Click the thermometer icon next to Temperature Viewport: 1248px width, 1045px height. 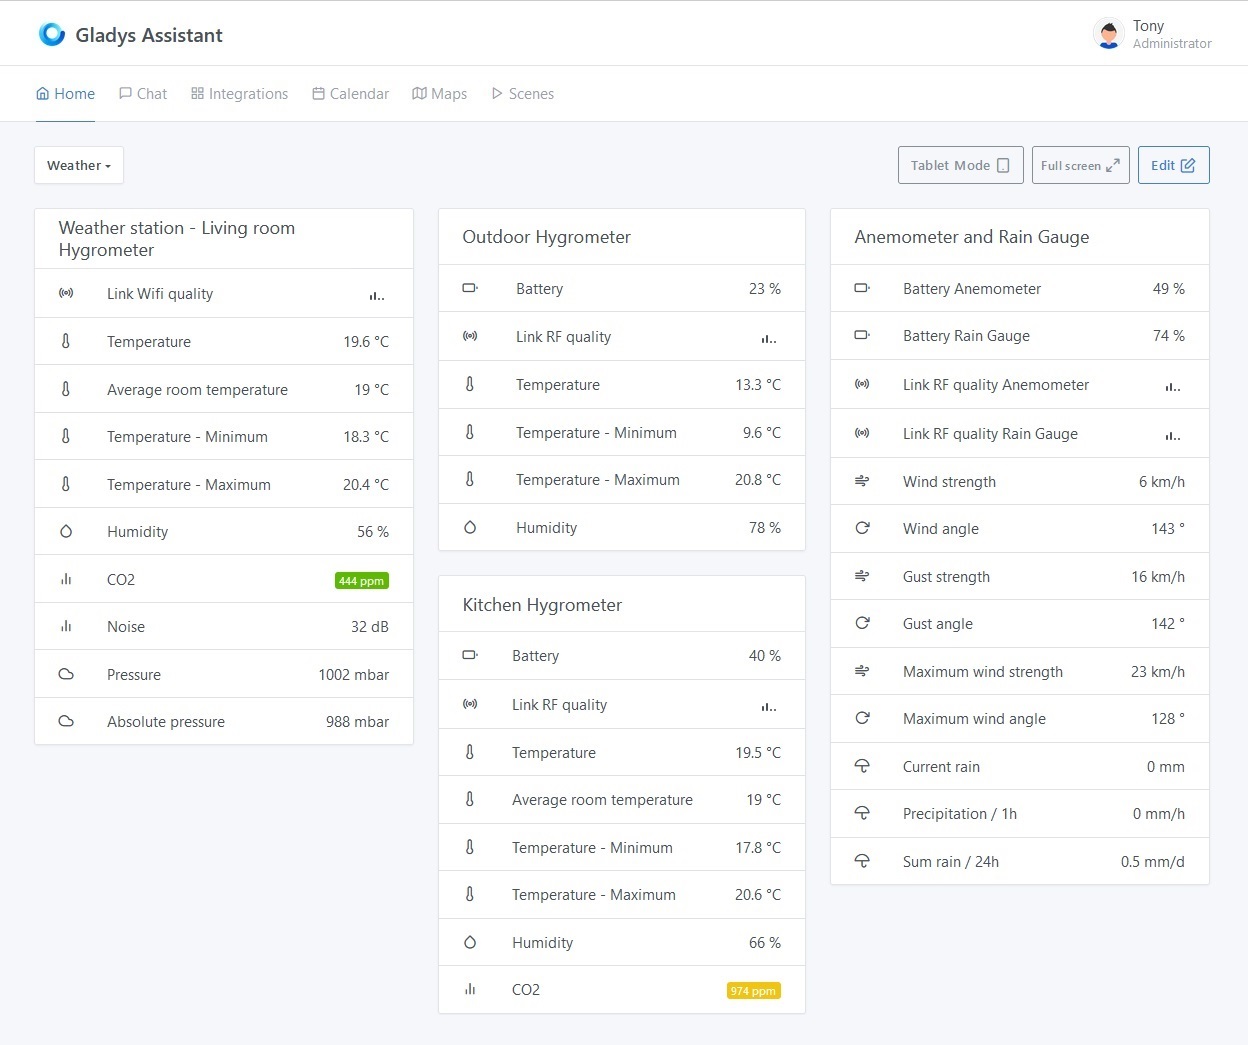tap(66, 341)
